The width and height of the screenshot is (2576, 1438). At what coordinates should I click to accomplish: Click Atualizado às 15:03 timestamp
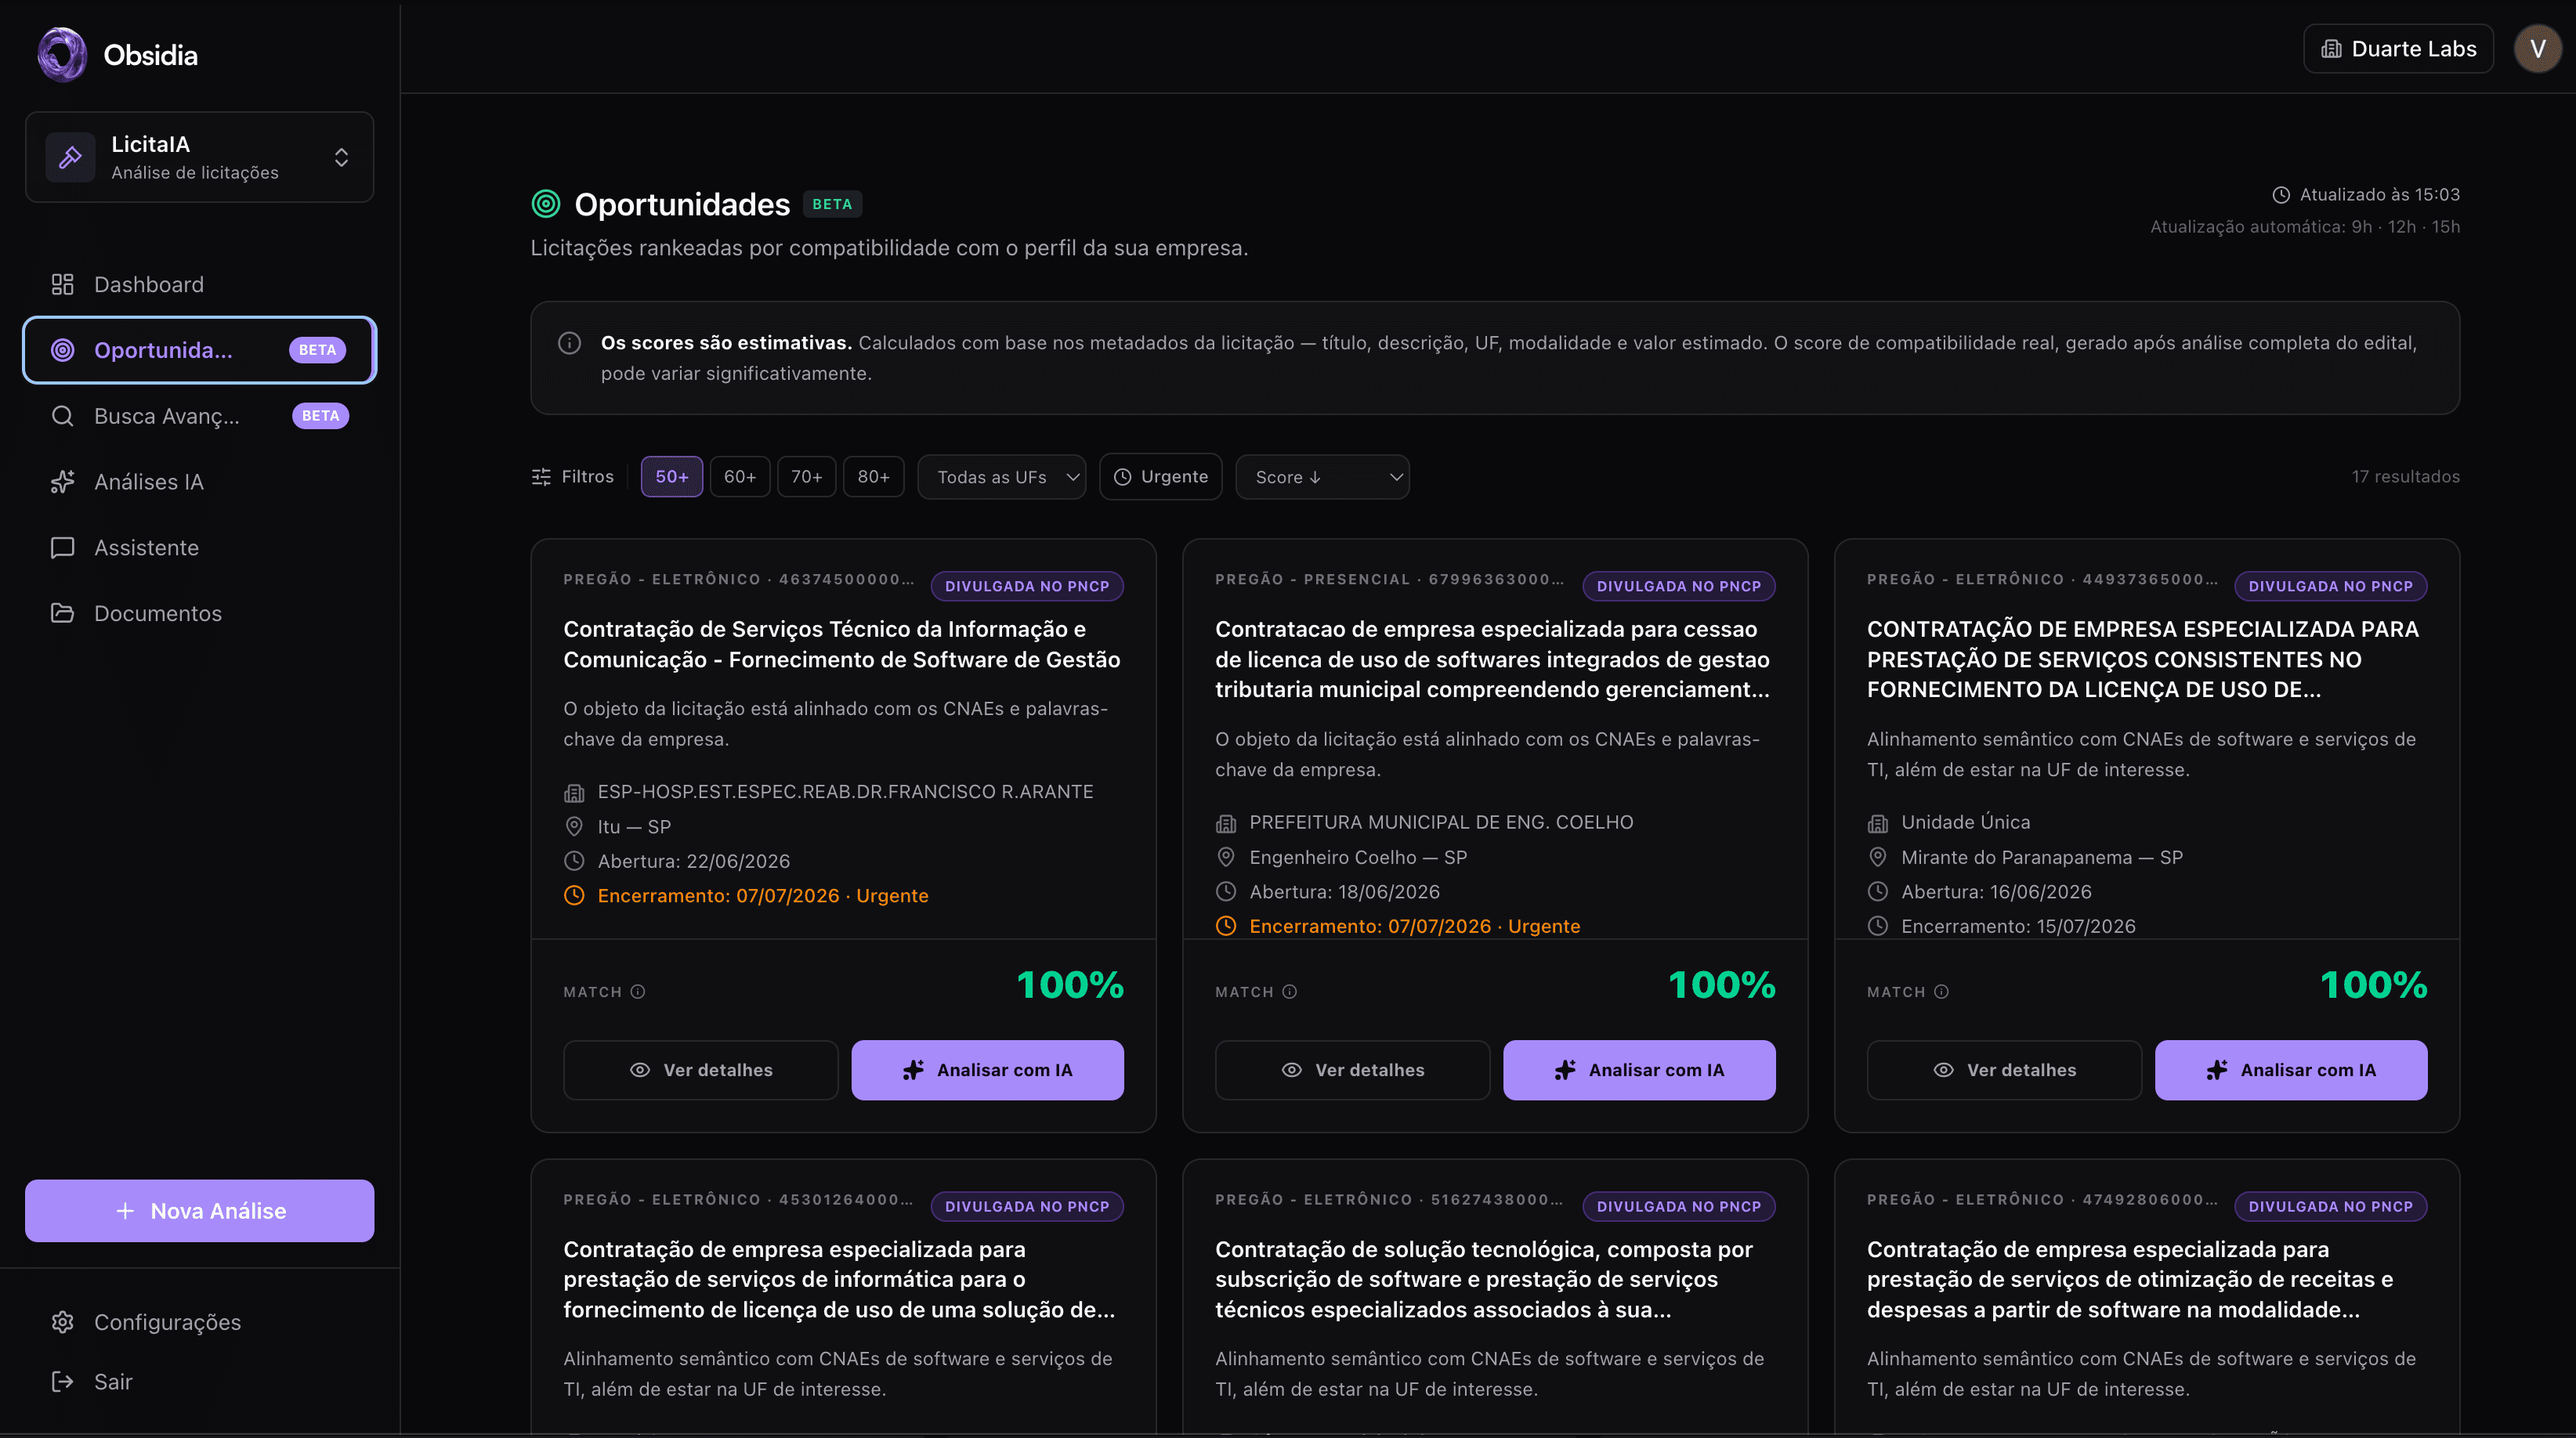tap(2366, 195)
